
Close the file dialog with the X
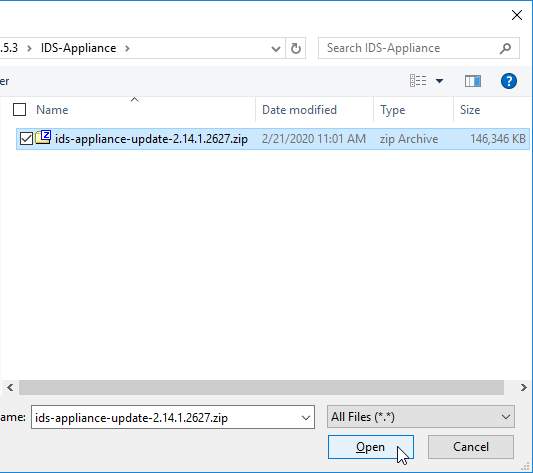517,15
